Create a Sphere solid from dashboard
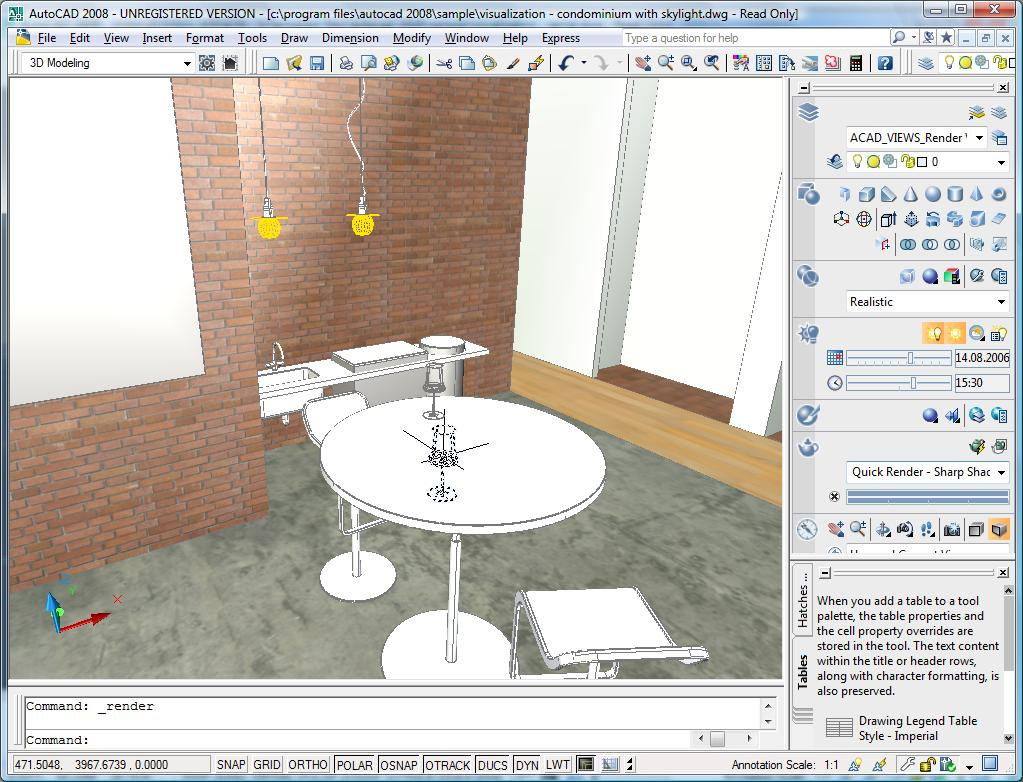Viewport: 1023px width, 782px height. click(x=933, y=194)
